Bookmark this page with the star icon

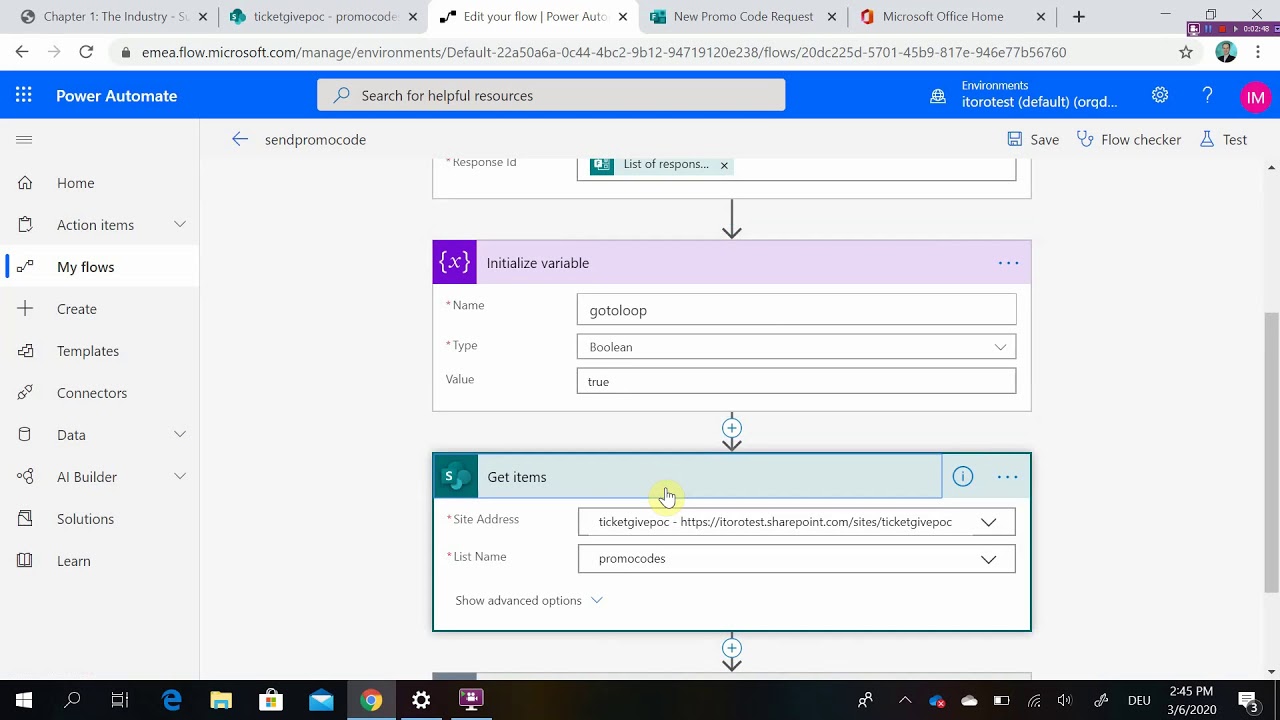1186,52
